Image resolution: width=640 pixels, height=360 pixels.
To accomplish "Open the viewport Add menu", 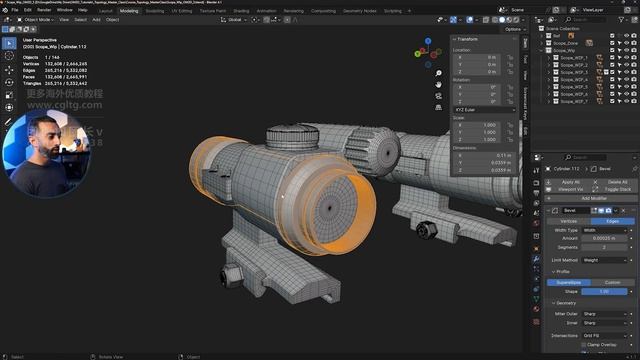I will coord(96,20).
